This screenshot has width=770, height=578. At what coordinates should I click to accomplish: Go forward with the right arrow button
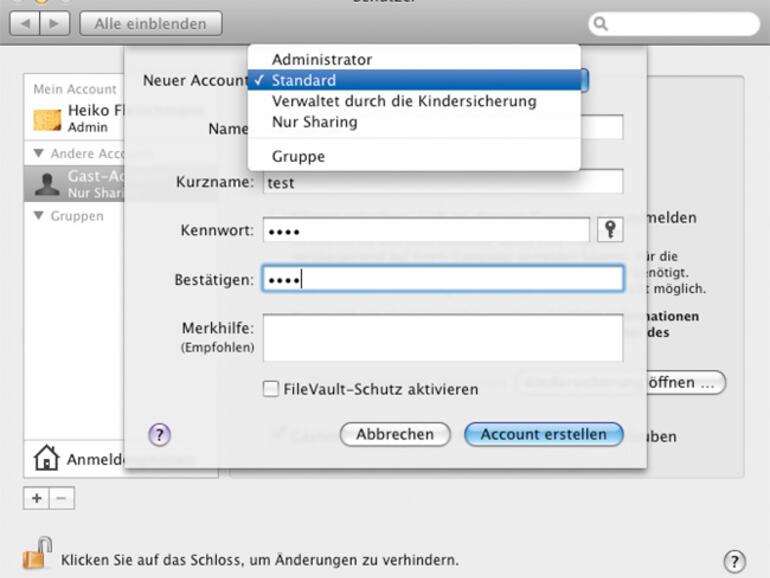click(x=55, y=23)
